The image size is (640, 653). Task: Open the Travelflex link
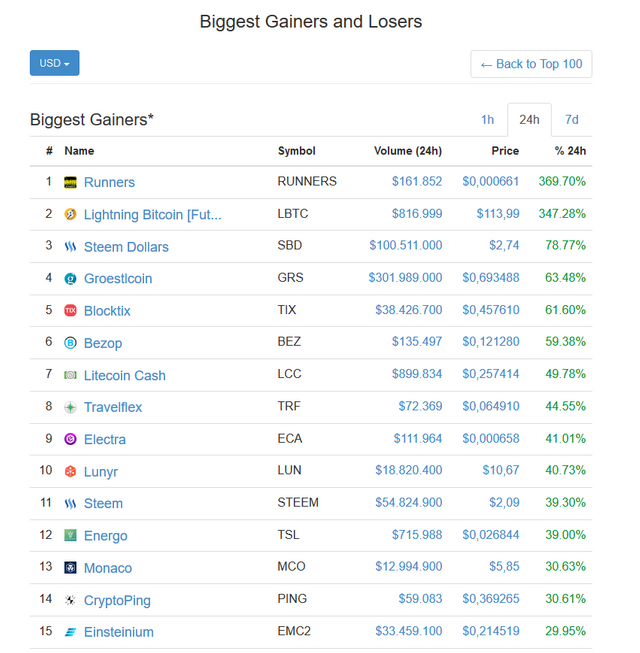pos(113,407)
